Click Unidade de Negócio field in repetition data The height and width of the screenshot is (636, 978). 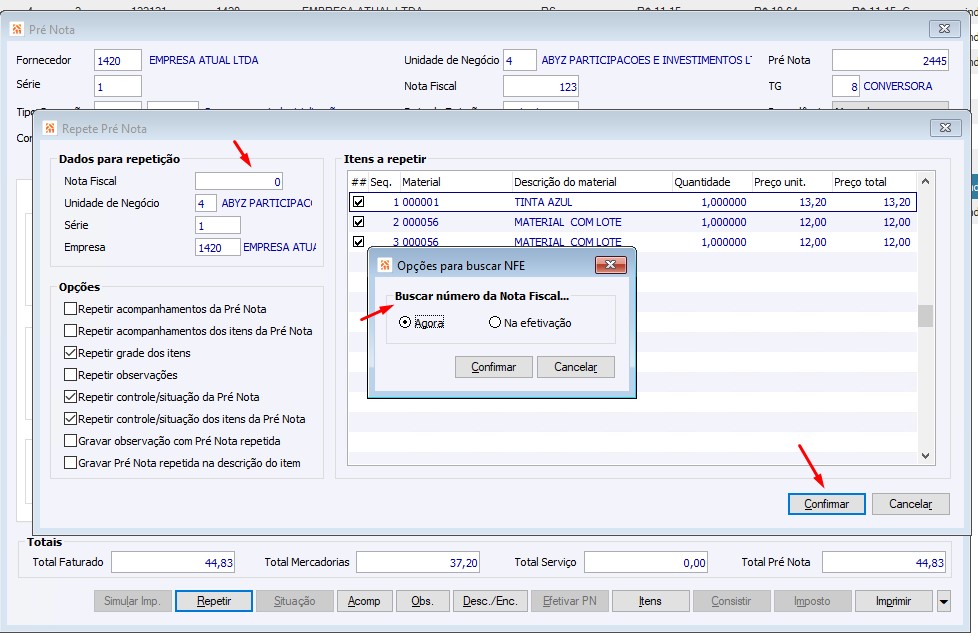[206, 203]
